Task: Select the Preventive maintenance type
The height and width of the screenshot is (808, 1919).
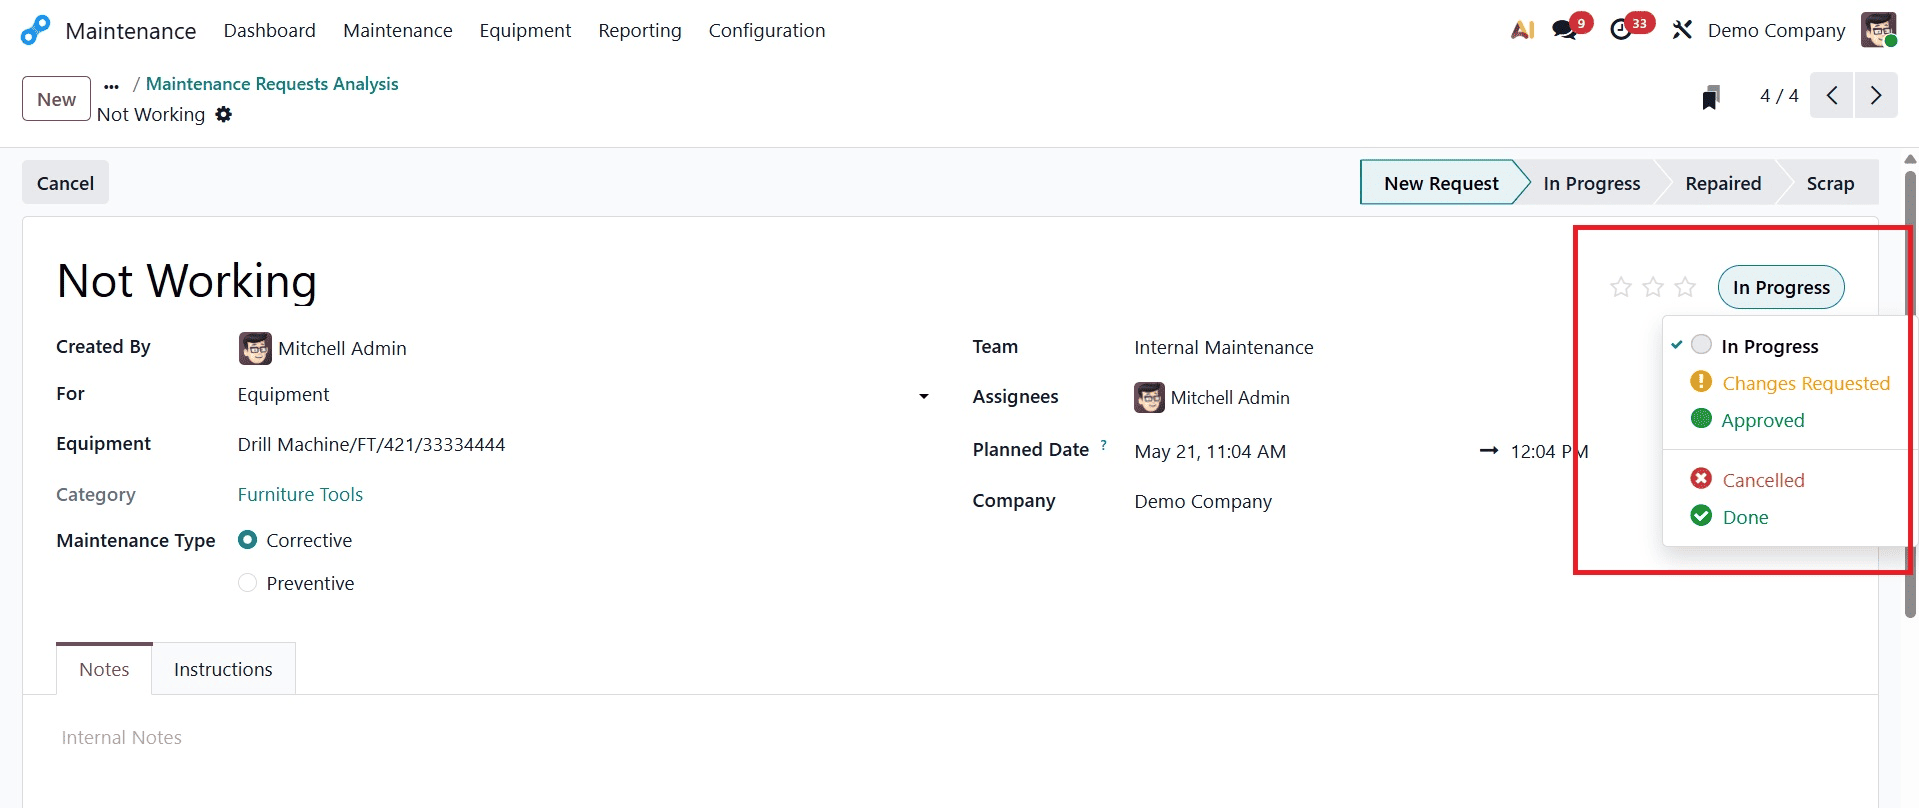Action: click(x=248, y=583)
